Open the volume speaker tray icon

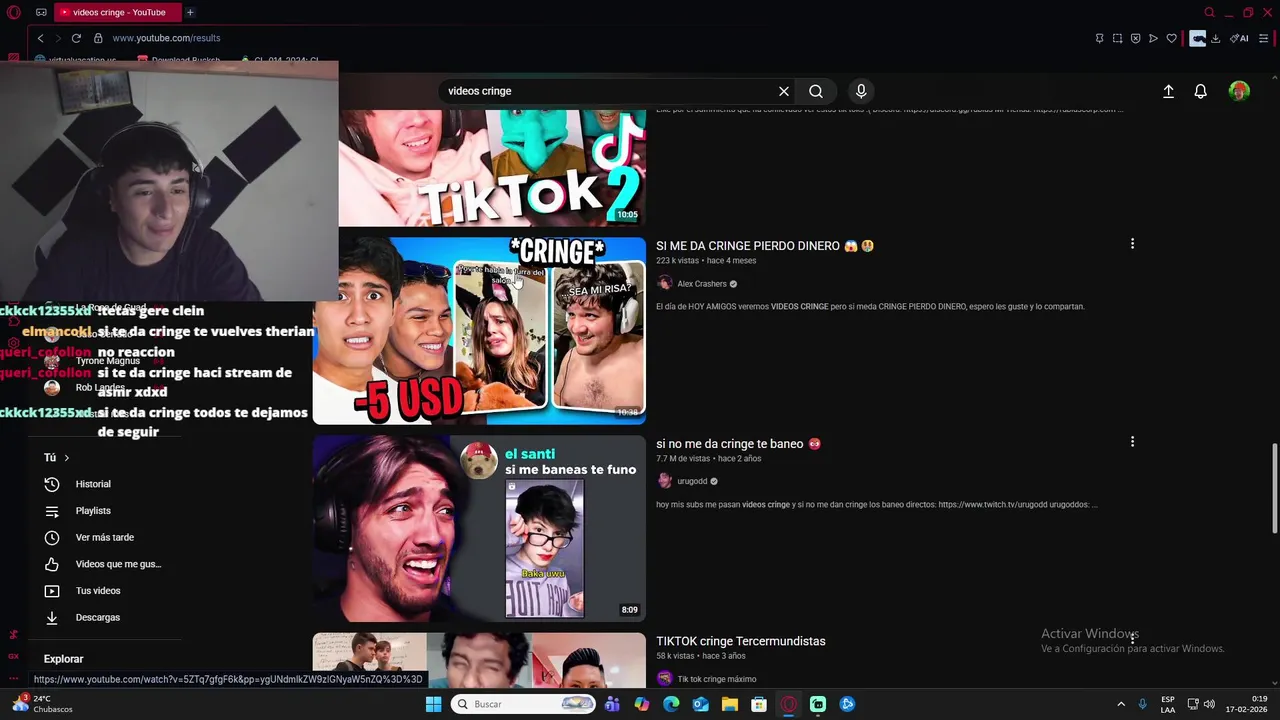coord(1209,704)
